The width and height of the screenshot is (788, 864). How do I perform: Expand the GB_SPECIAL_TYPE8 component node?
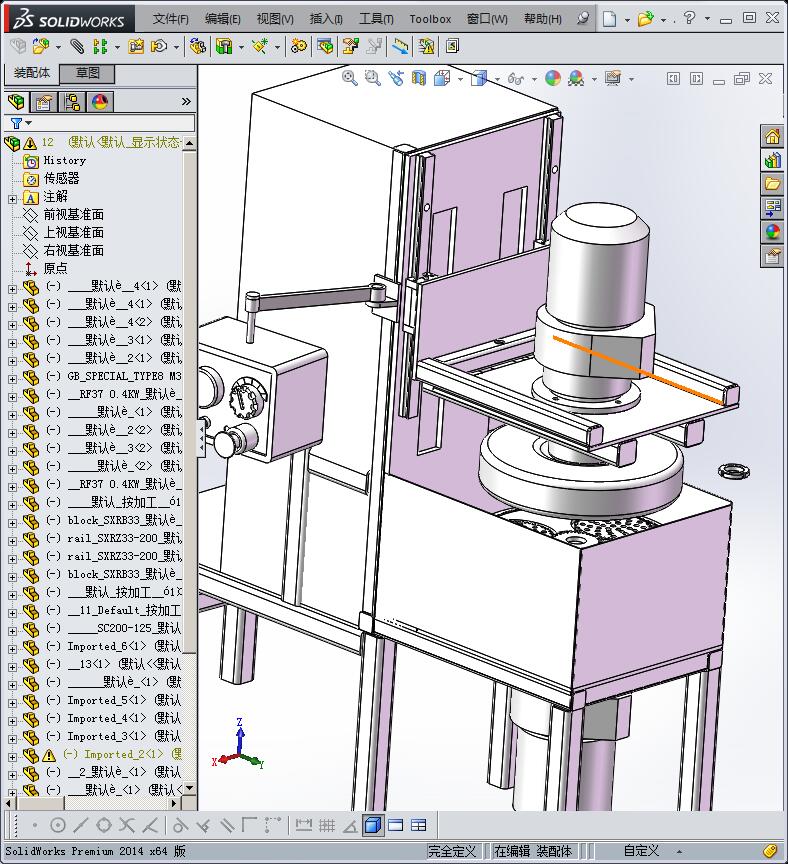coord(12,379)
